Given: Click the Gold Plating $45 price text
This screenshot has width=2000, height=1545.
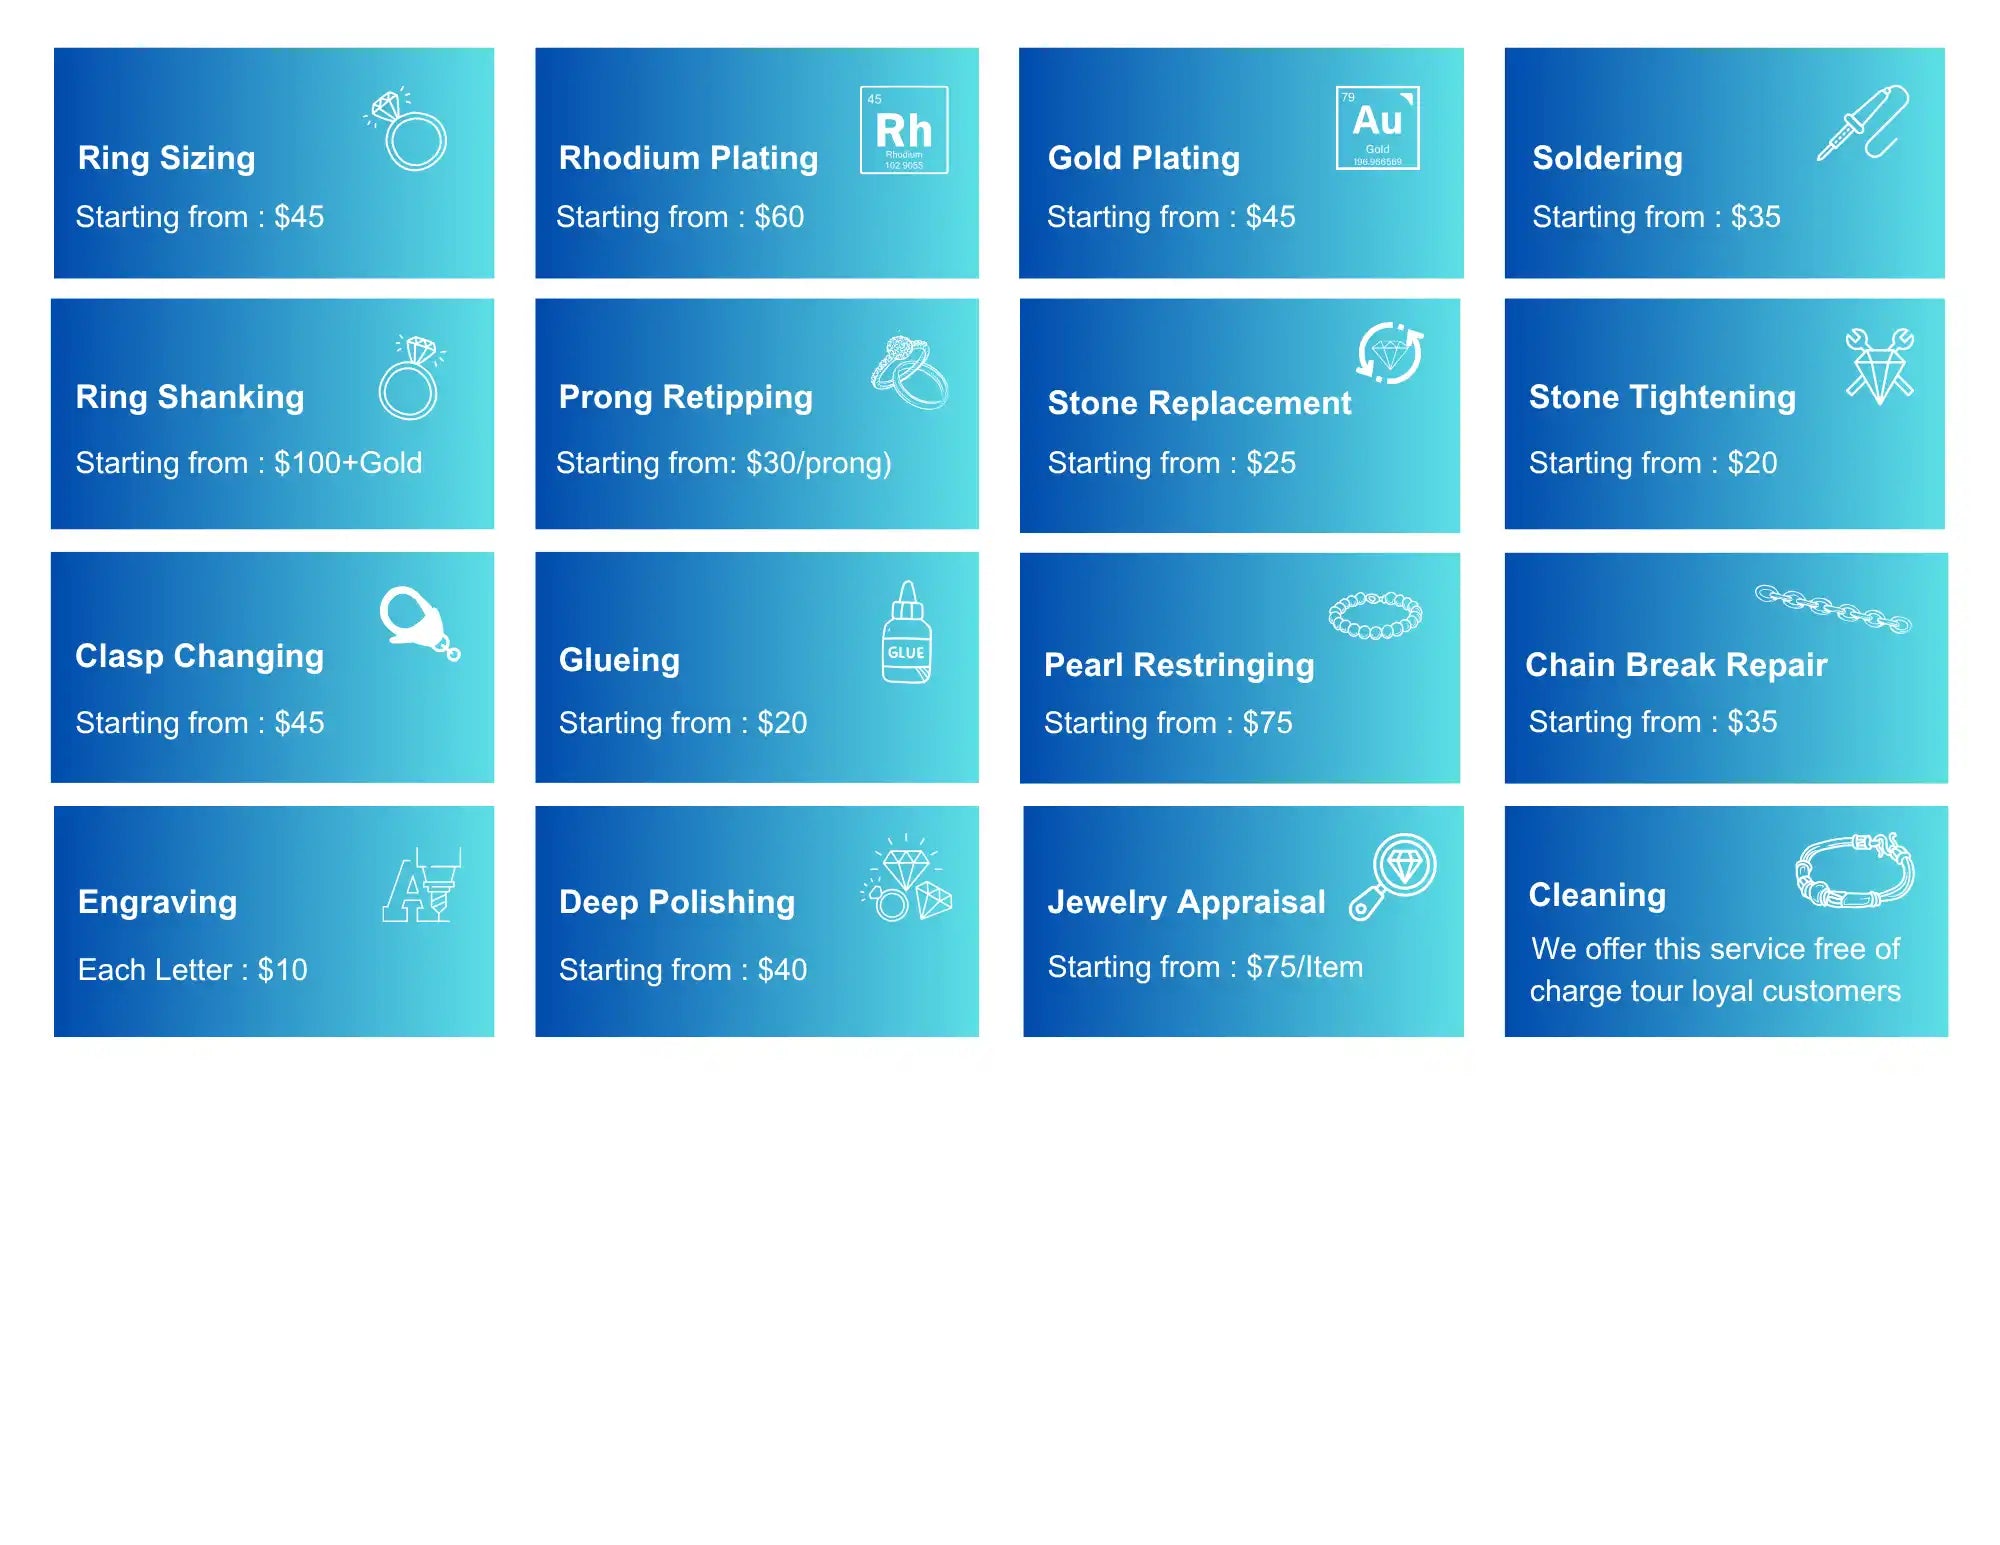Looking at the screenshot, I should click(1171, 217).
